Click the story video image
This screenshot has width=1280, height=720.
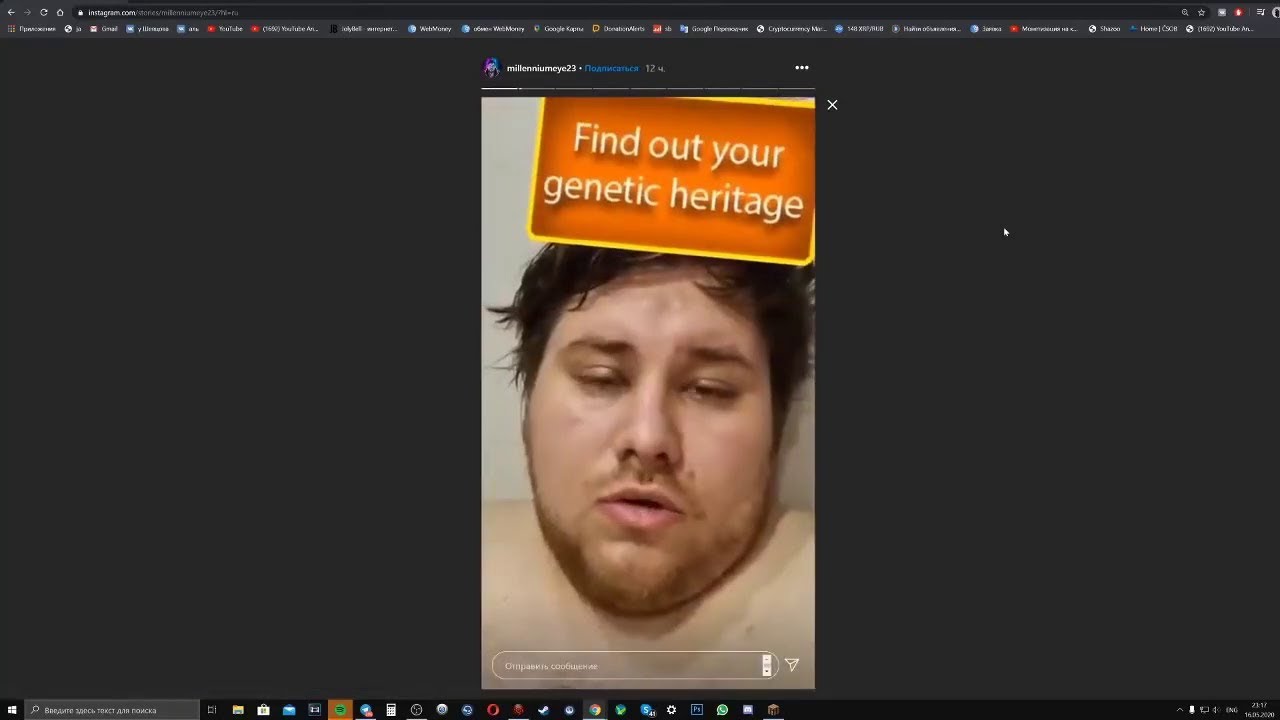coord(648,393)
